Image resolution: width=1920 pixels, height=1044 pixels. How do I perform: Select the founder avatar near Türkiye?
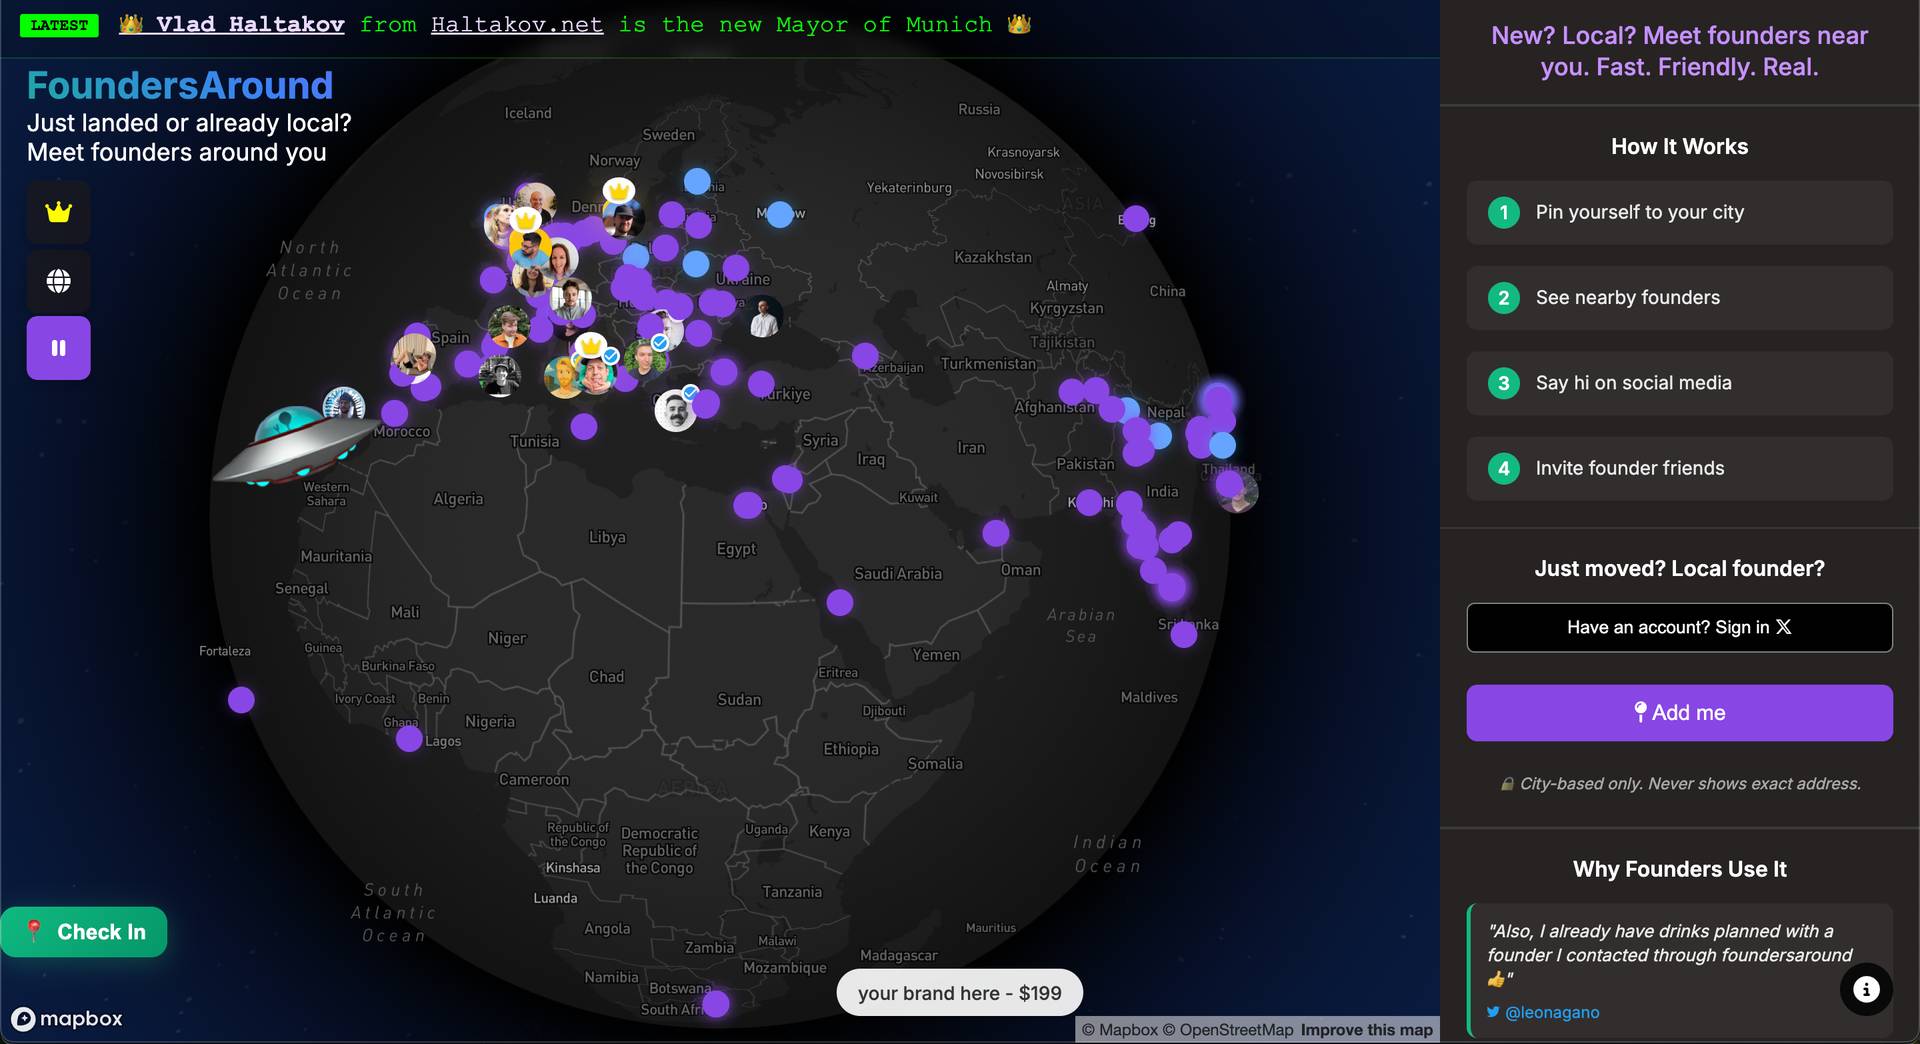tap(676, 410)
